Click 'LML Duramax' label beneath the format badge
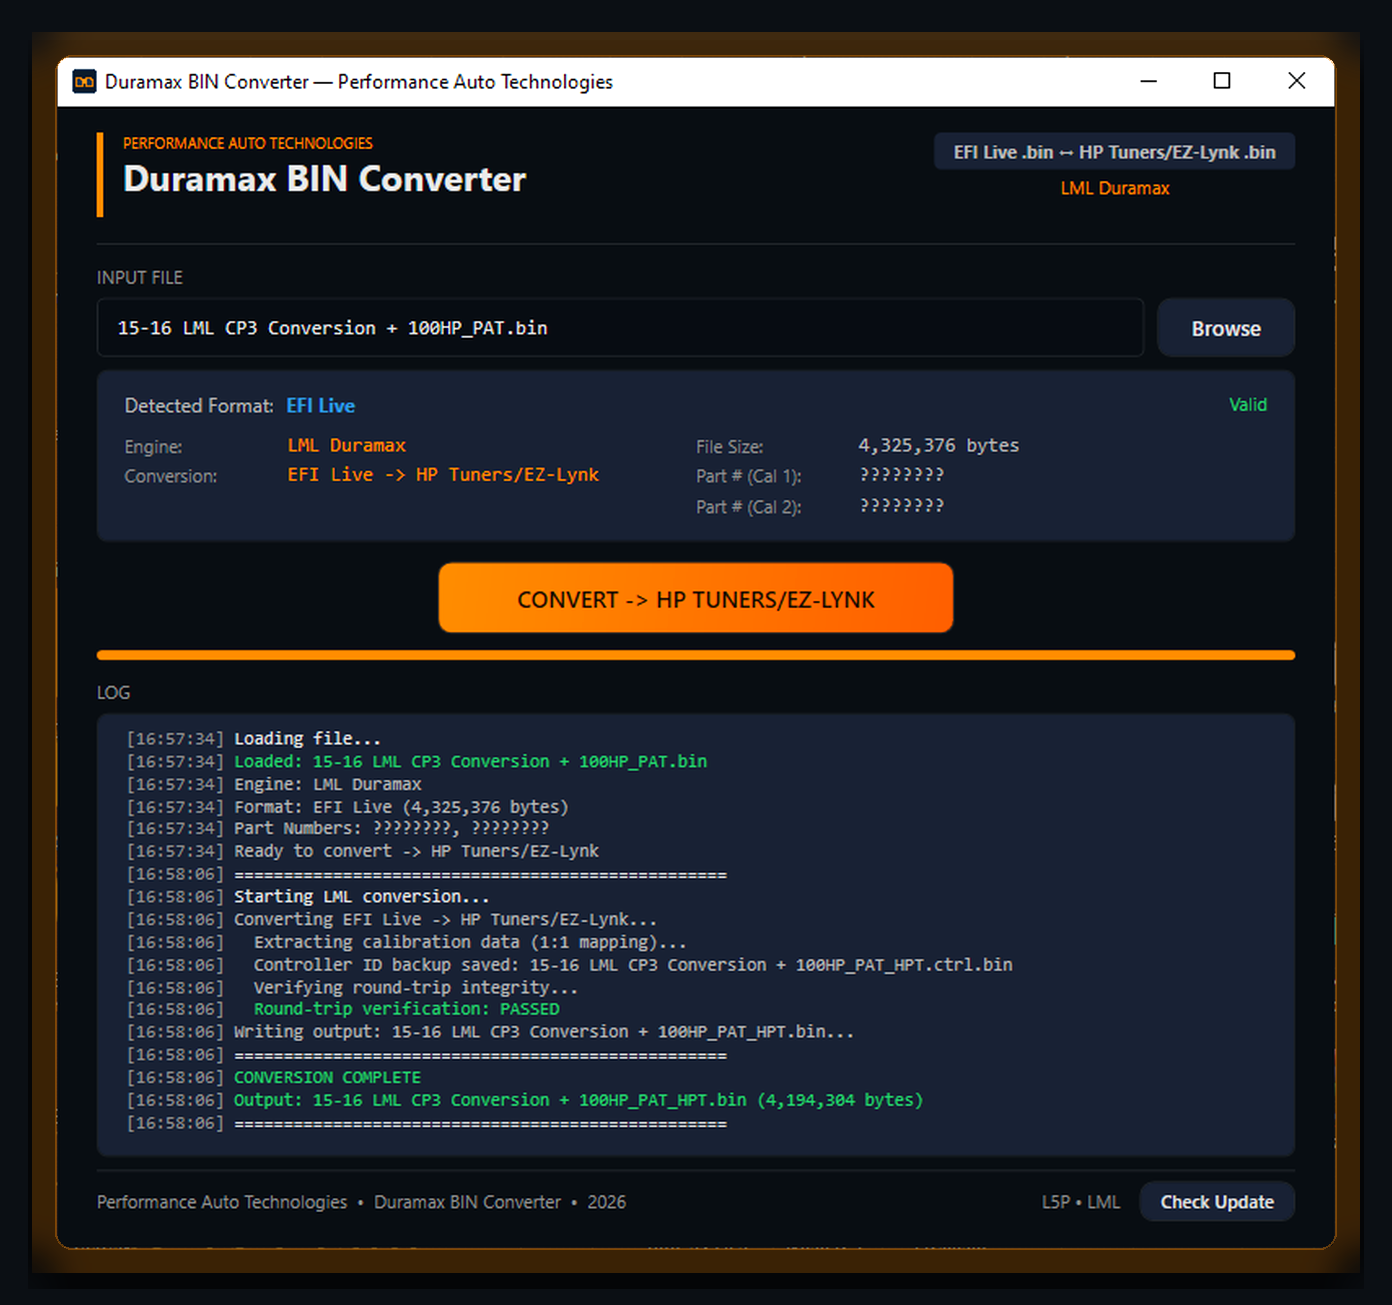This screenshot has width=1392, height=1305. (x=1115, y=188)
